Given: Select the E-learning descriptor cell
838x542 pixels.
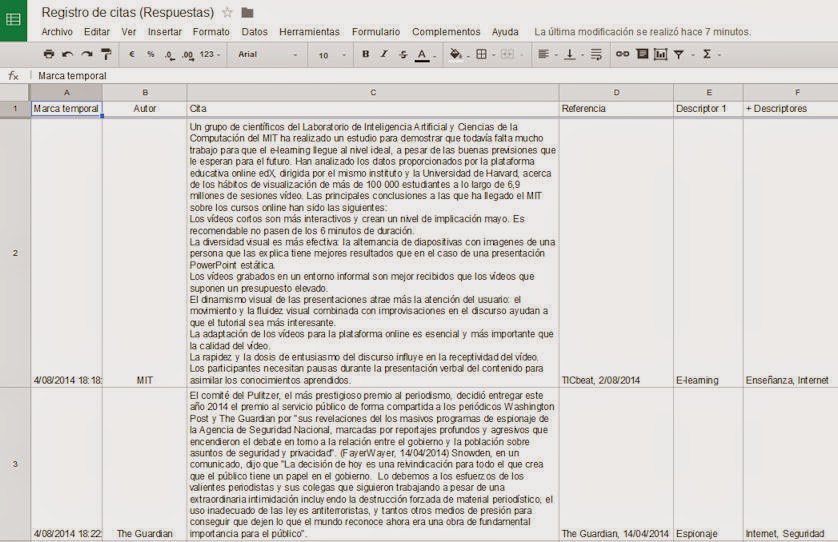Looking at the screenshot, I should (709, 253).
